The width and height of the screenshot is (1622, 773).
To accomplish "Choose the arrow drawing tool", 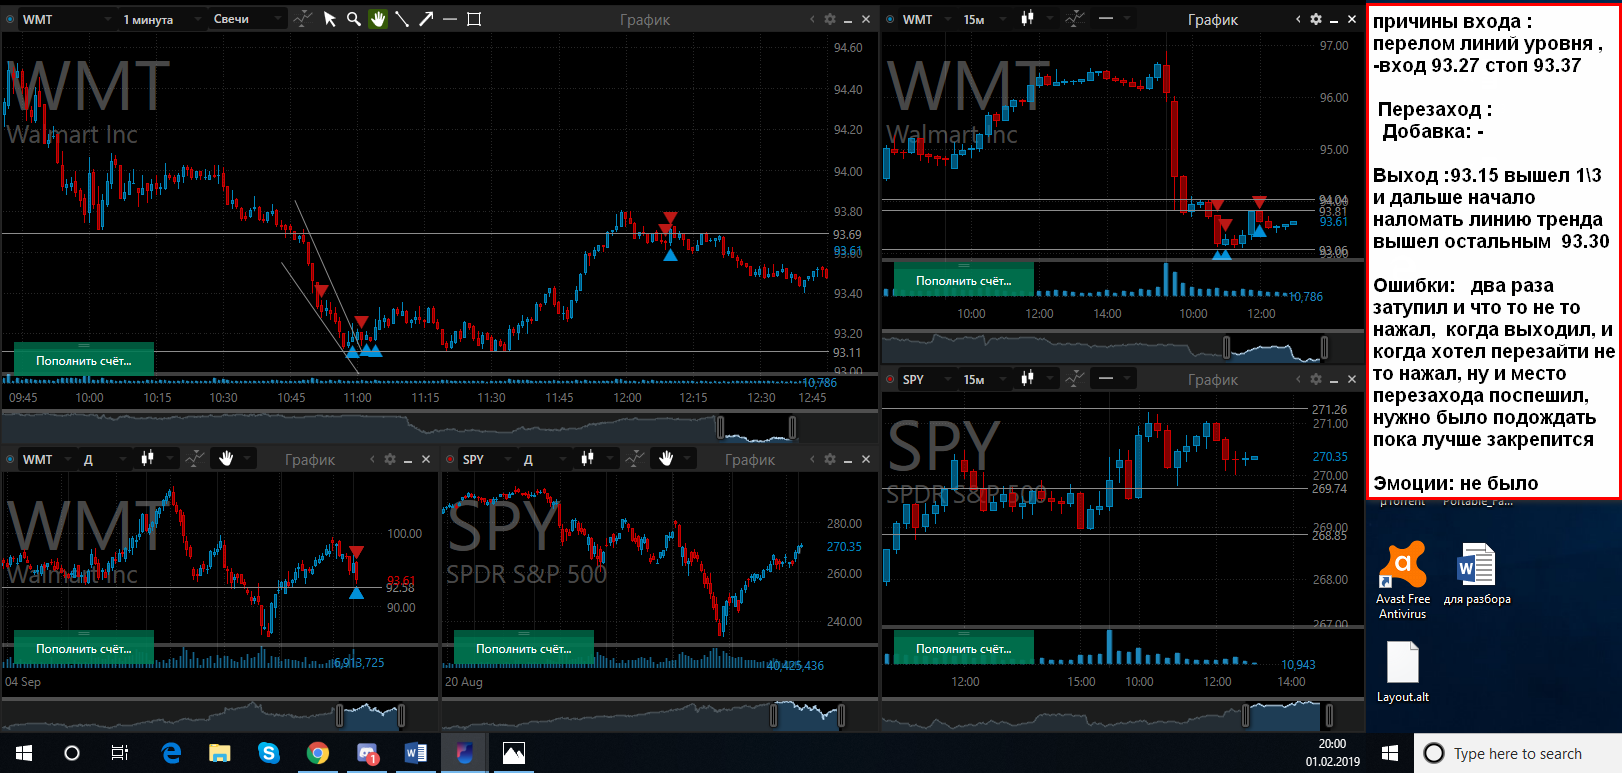I will click(x=426, y=19).
